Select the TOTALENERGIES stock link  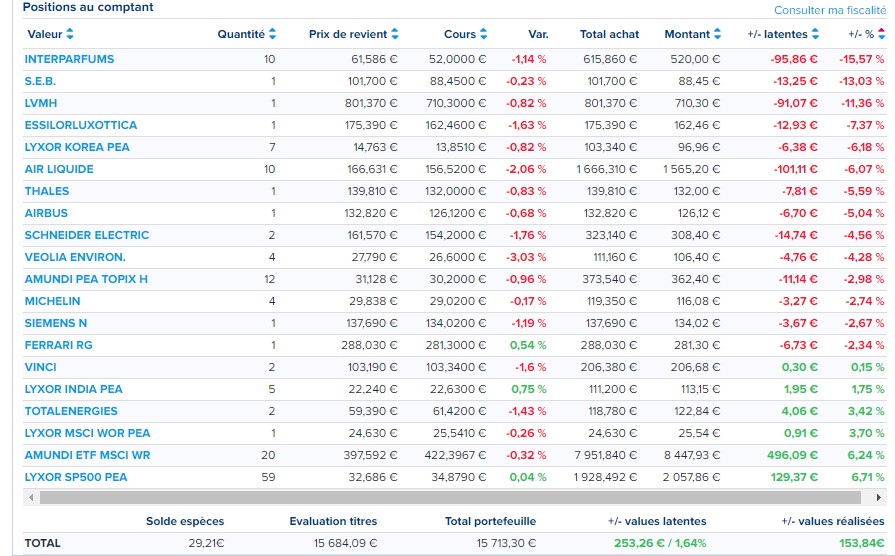click(x=71, y=411)
